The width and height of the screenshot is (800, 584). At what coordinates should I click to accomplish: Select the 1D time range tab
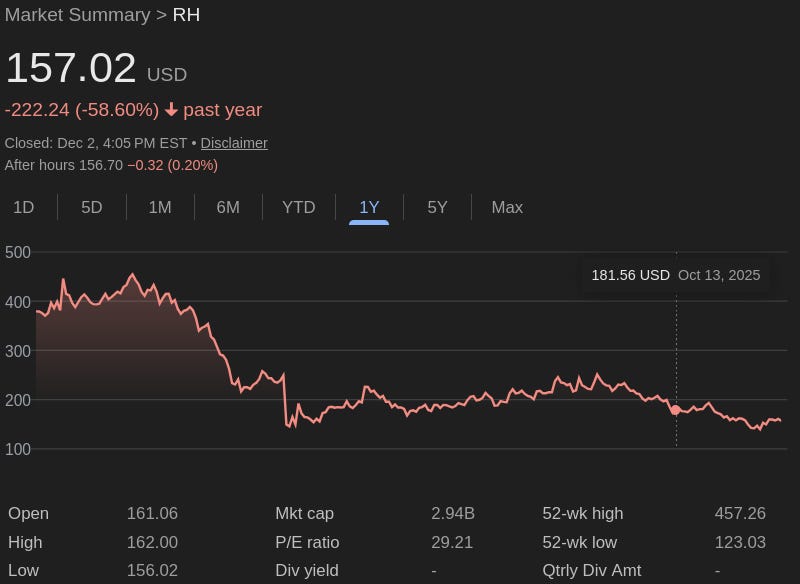tap(23, 208)
